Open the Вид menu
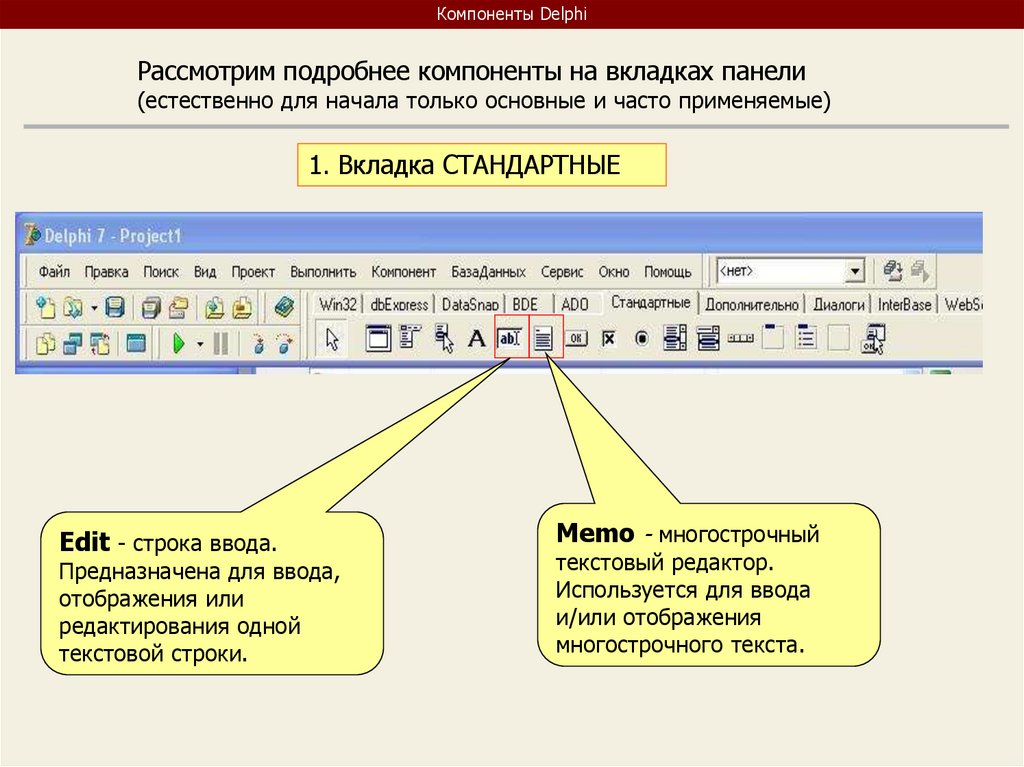 click(205, 271)
